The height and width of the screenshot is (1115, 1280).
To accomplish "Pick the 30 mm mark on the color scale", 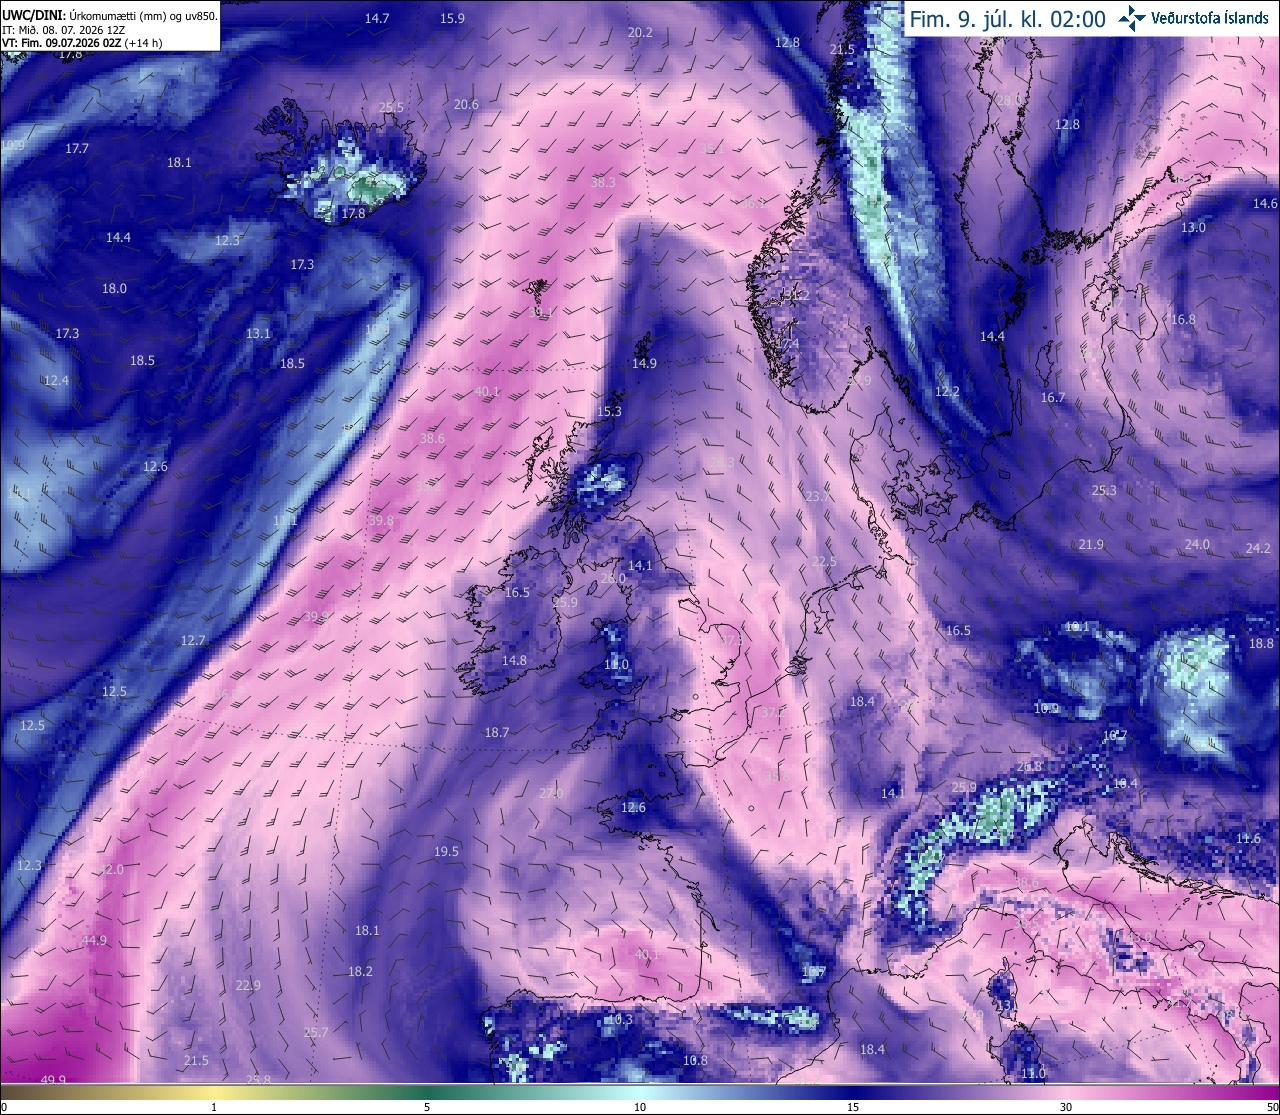I will tap(1066, 1107).
